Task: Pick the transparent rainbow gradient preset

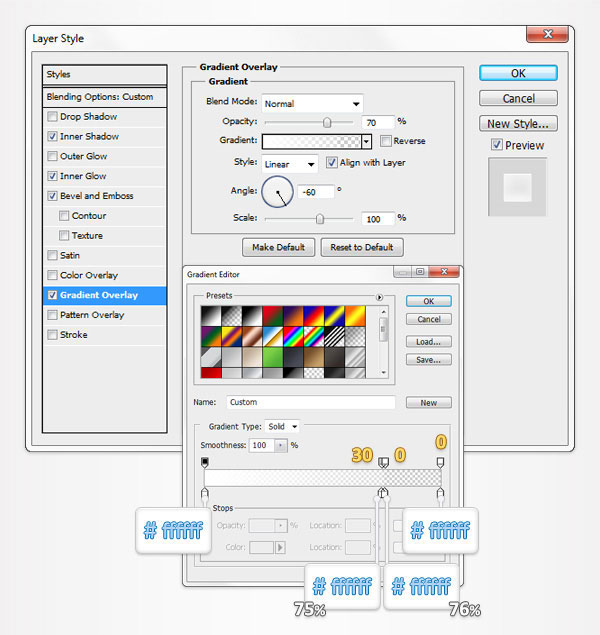Action: tap(314, 337)
